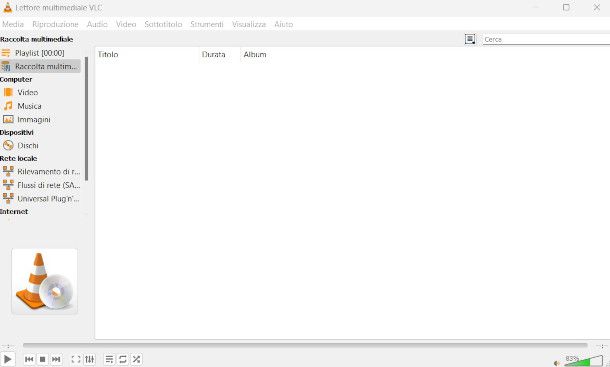
Task: Close the VLC window
Action: click(596, 7)
